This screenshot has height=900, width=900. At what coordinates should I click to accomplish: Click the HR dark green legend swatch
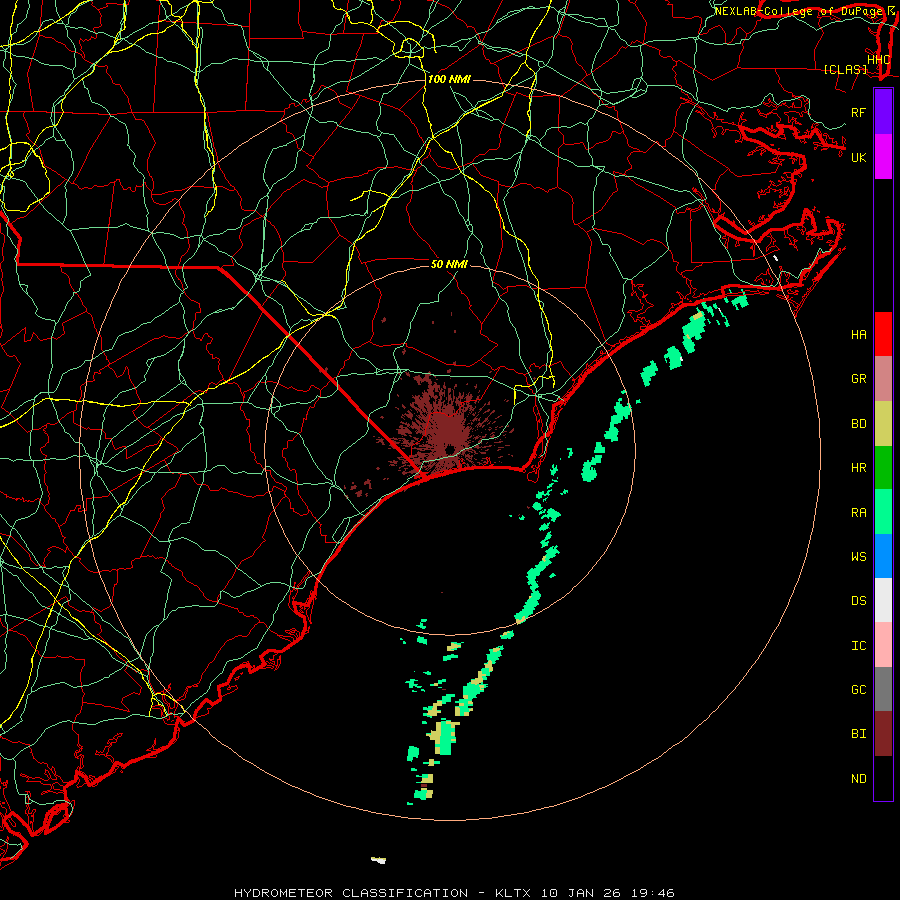883,468
